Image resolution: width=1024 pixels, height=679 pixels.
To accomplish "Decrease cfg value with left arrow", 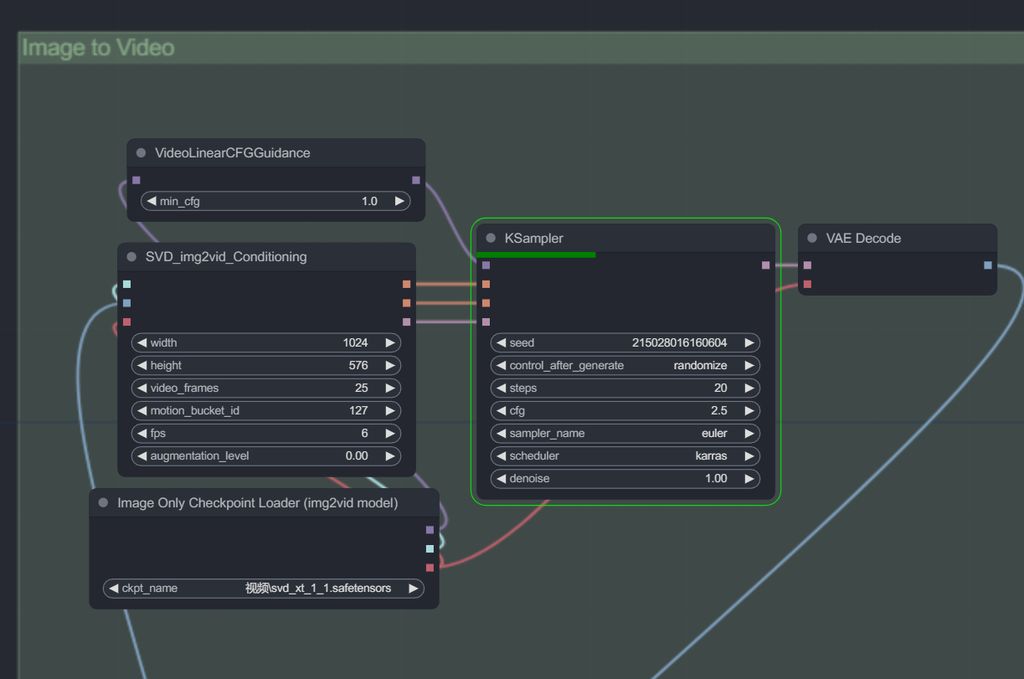I will point(501,411).
